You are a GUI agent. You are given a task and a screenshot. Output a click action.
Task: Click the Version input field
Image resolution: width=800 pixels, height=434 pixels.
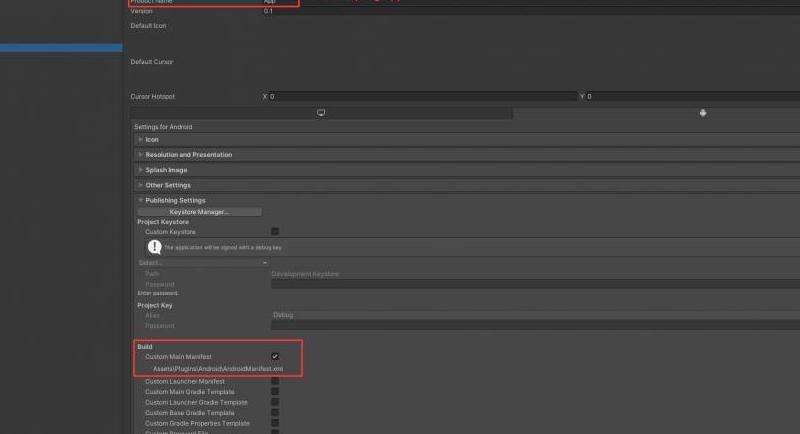tap(530, 11)
